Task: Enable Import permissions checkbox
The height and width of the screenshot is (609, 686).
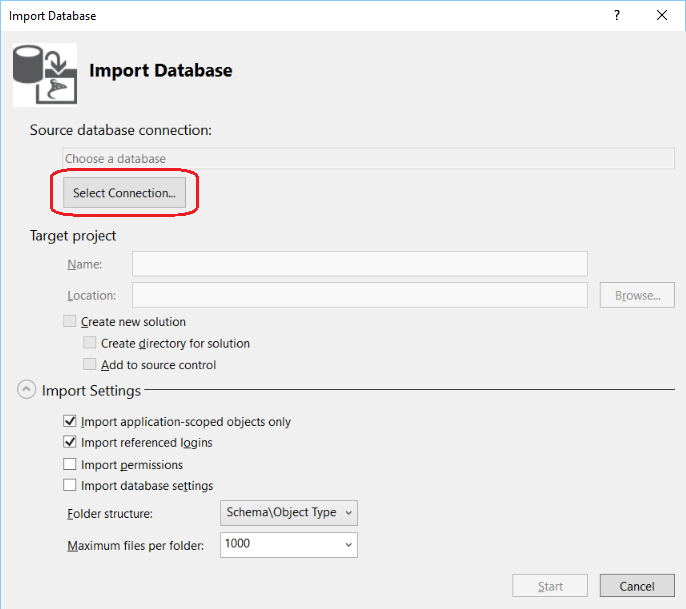Action: (70, 464)
